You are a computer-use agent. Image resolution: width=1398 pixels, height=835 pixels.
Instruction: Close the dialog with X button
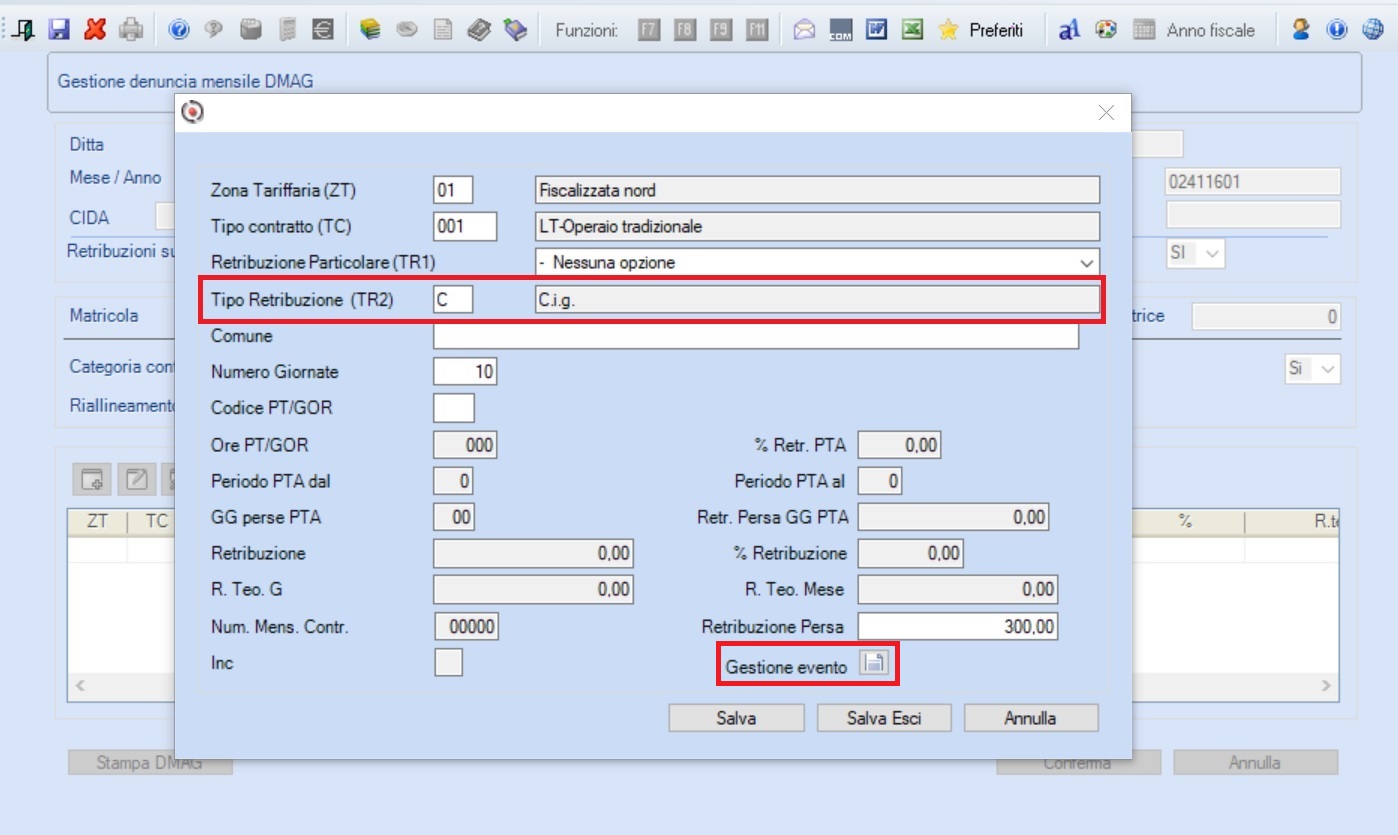pyautogui.click(x=1106, y=113)
